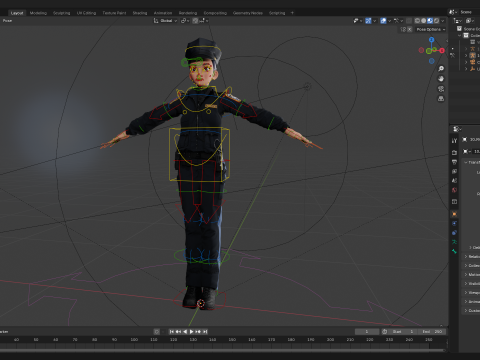
Task: Open the viewport shading options dropdown
Action: click(x=443, y=21)
